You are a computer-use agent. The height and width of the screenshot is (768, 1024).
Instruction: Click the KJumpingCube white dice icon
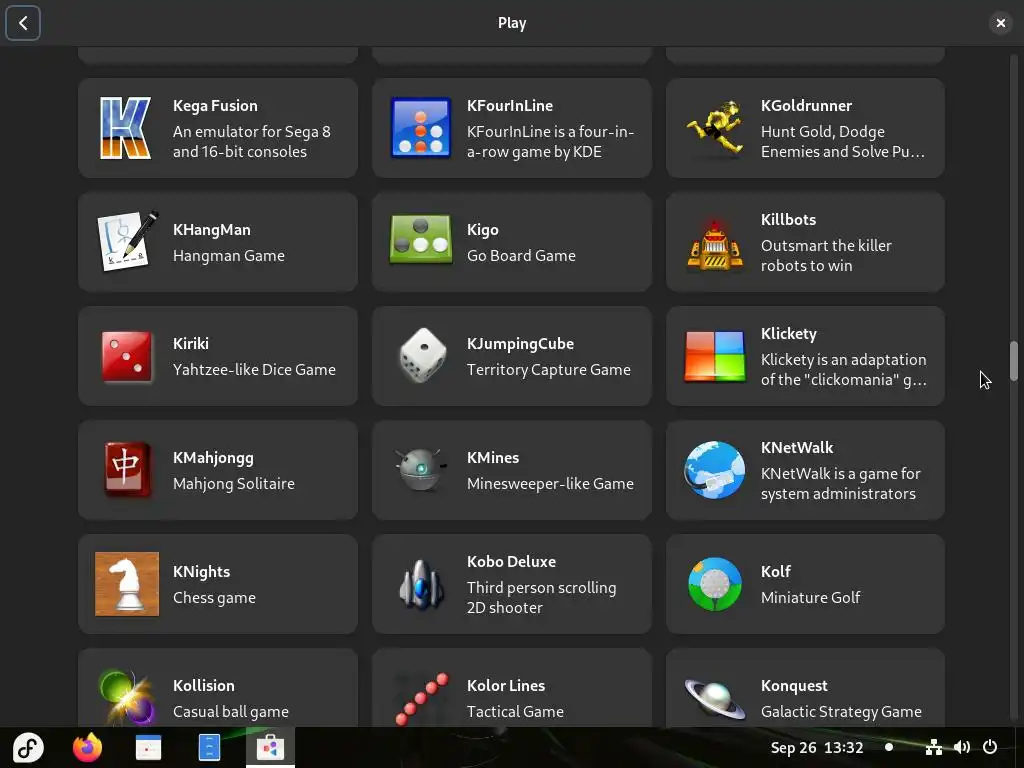coord(423,356)
